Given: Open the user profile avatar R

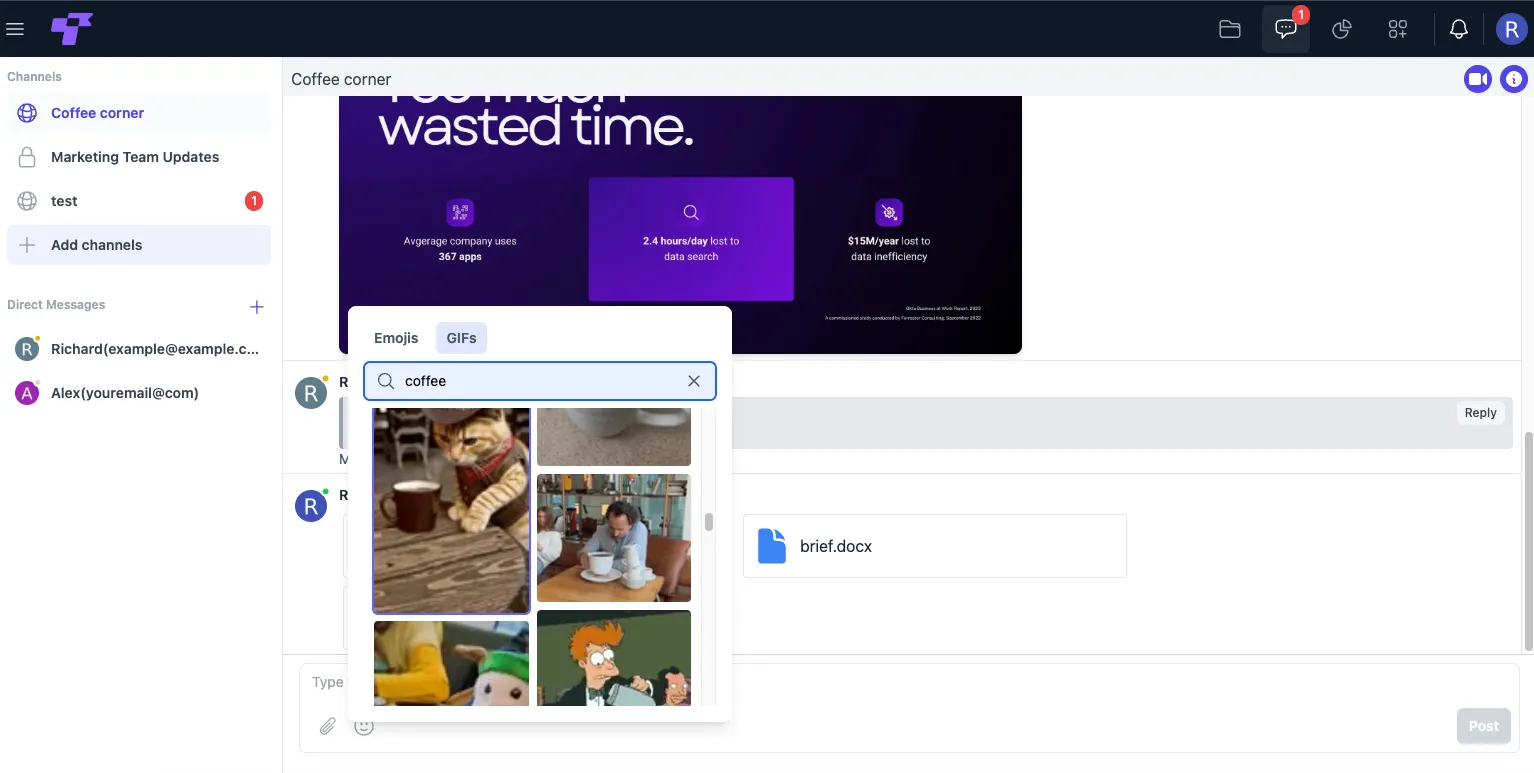Looking at the screenshot, I should [x=1510, y=29].
